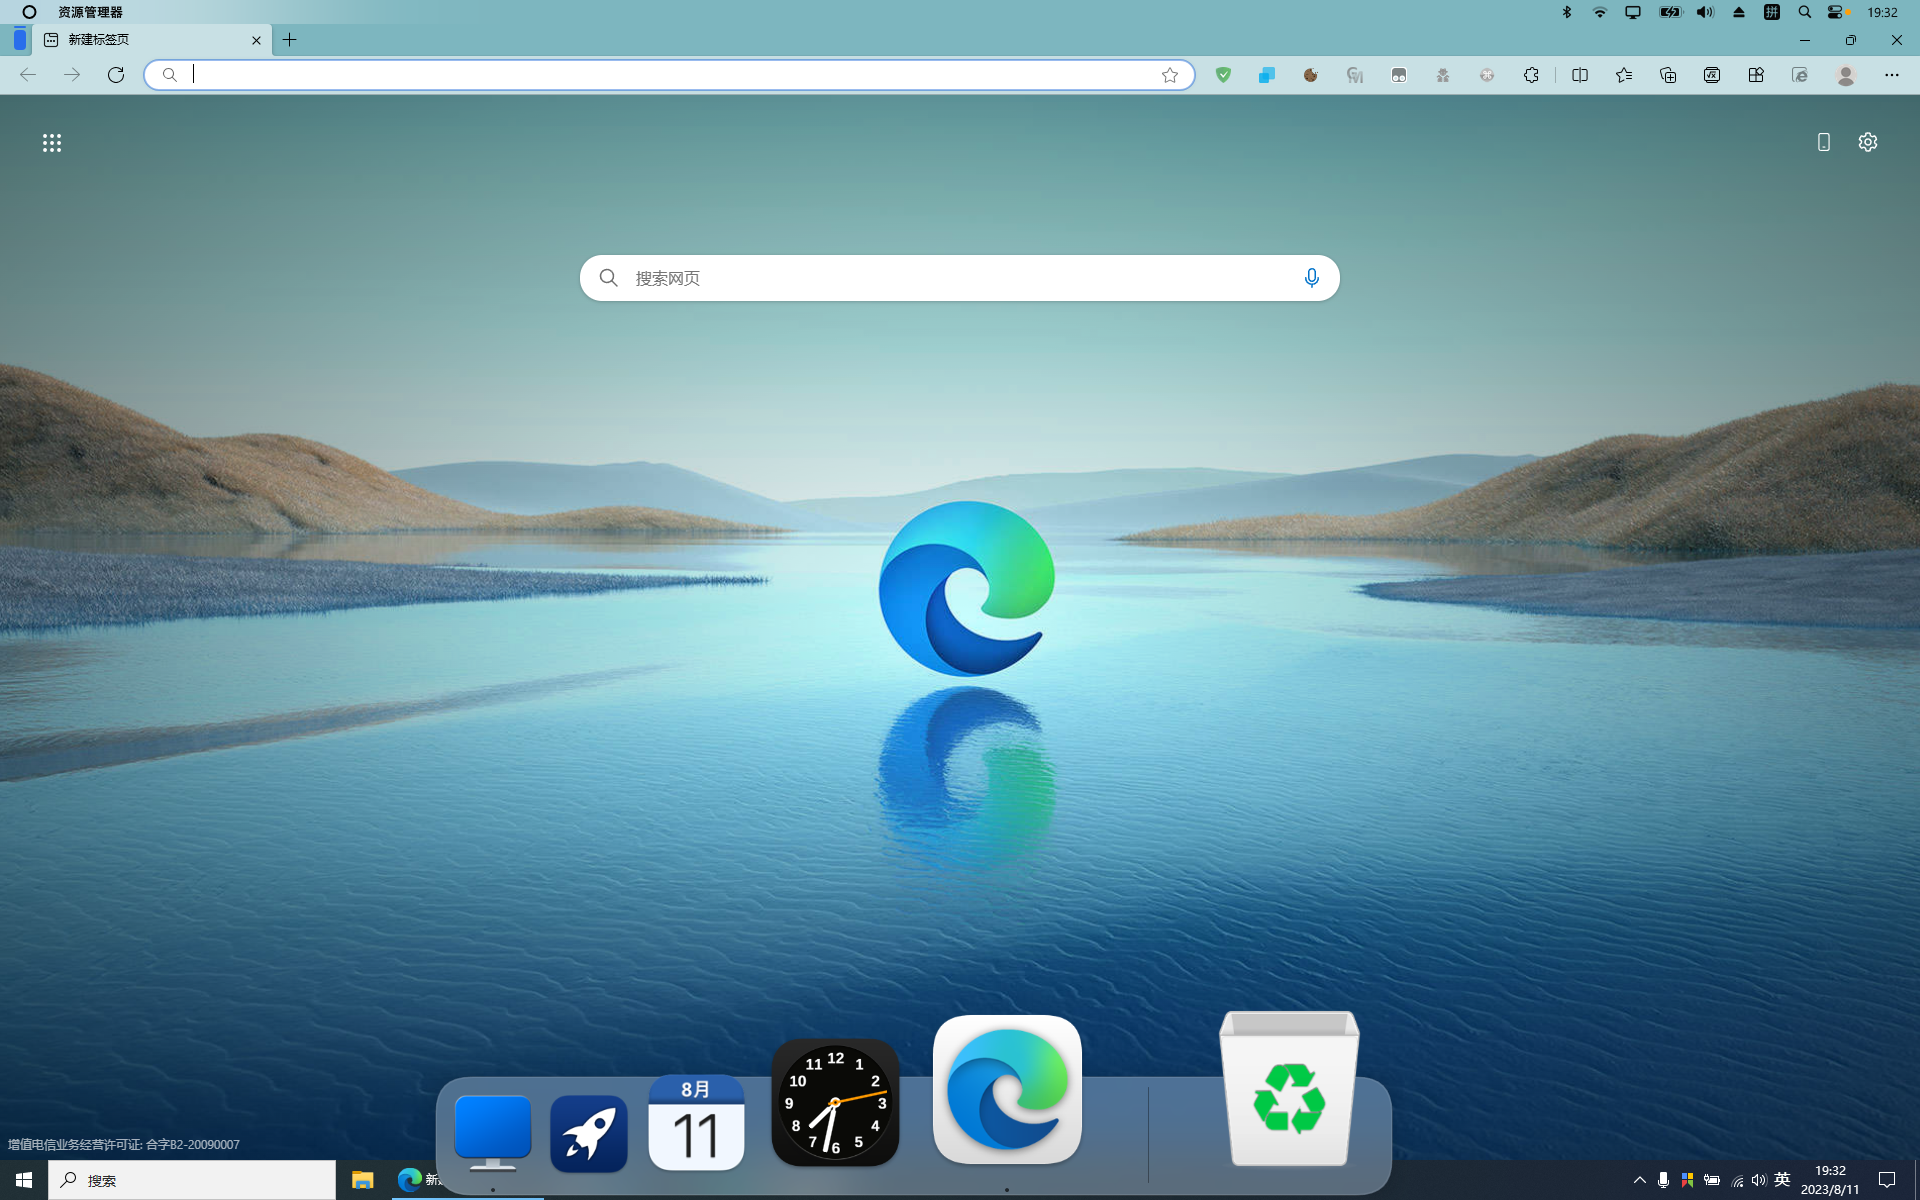Click the 19:32 clock in top menu bar
This screenshot has height=1200, width=1920.
pos(1883,12)
